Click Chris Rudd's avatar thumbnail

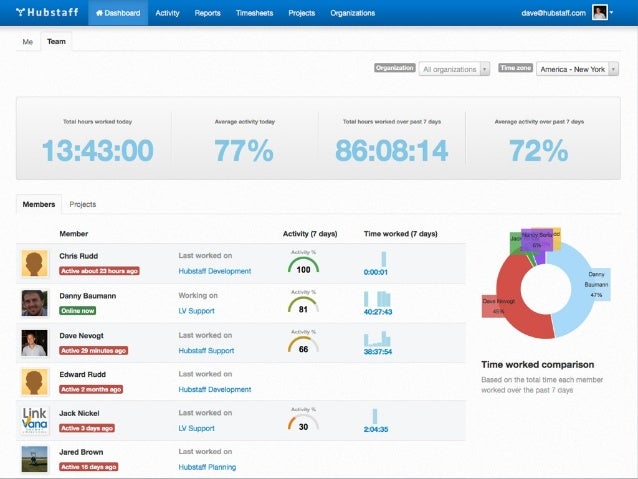(x=34, y=264)
